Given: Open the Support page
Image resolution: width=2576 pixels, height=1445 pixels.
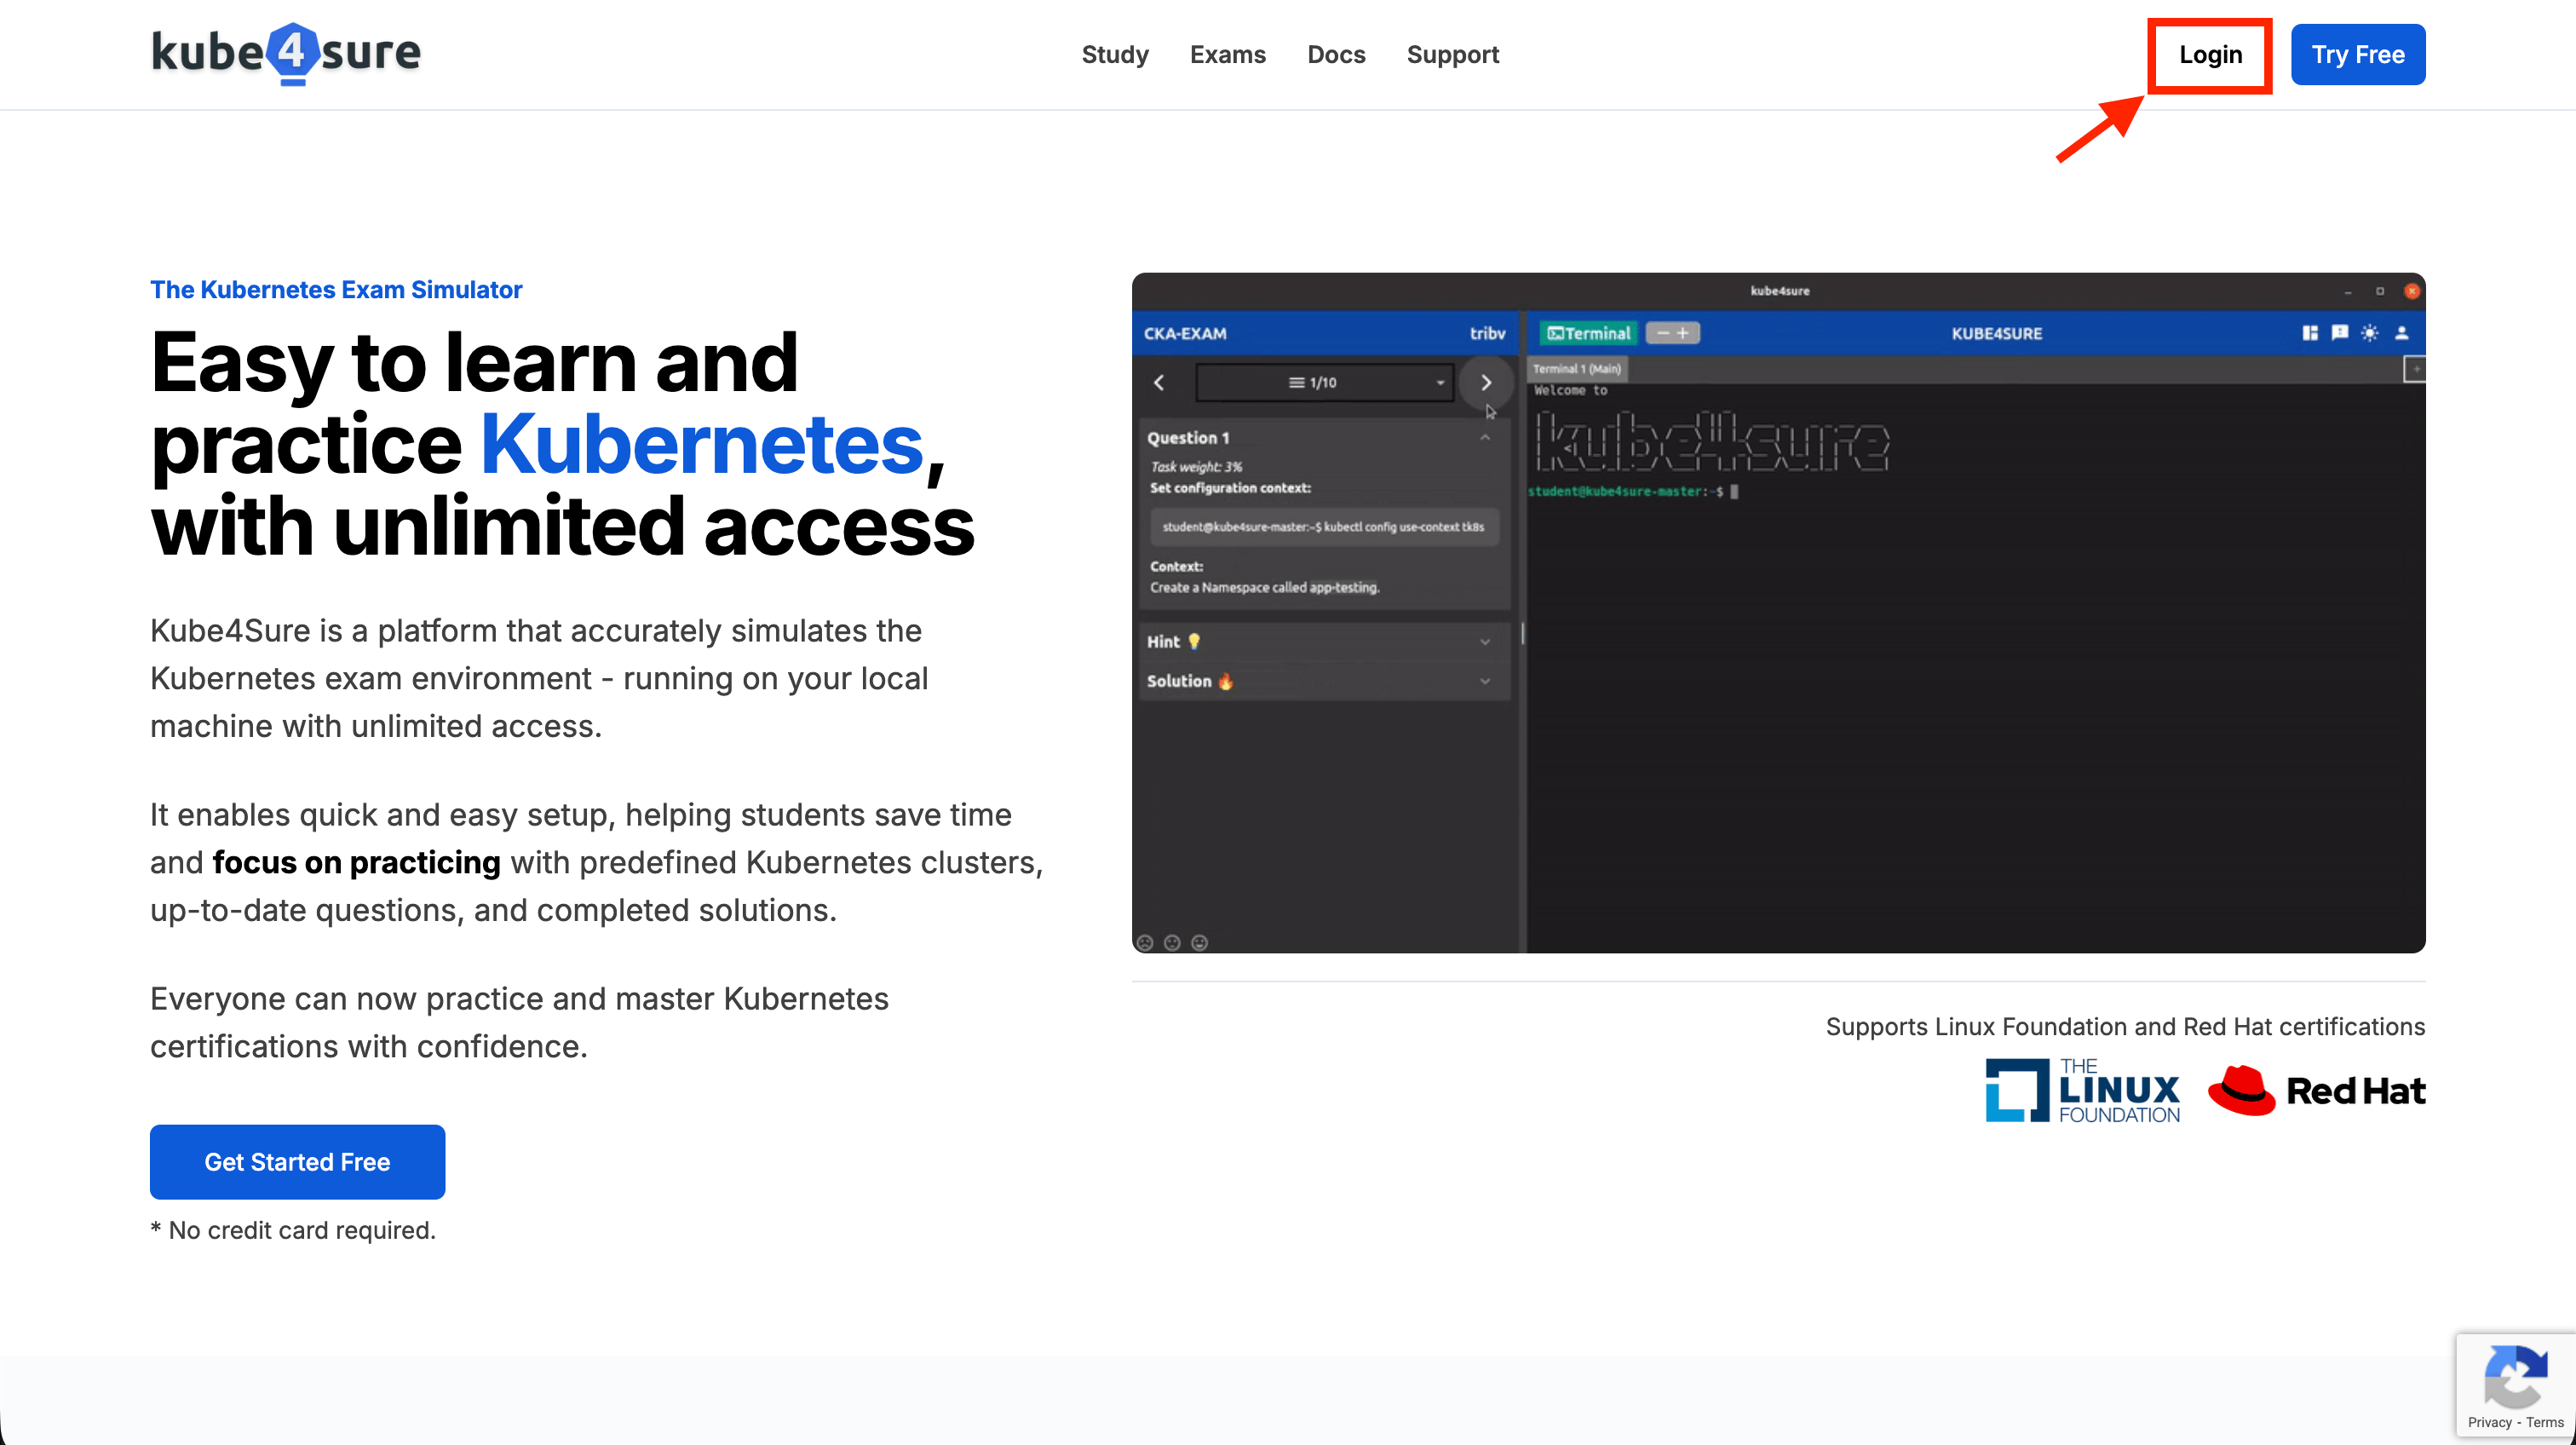Looking at the screenshot, I should point(1453,54).
